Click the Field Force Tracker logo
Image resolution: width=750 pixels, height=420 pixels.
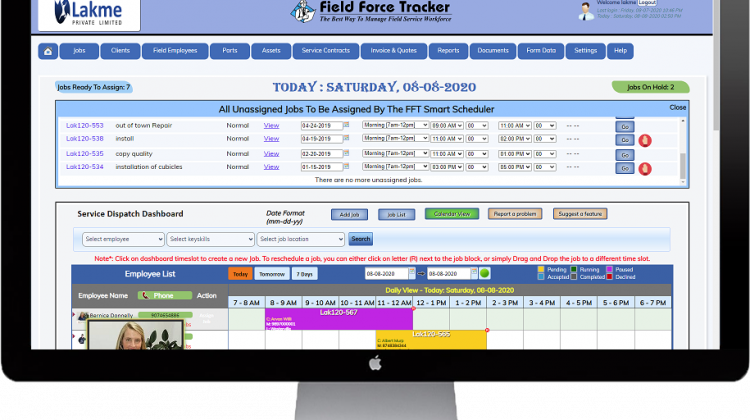(370, 14)
